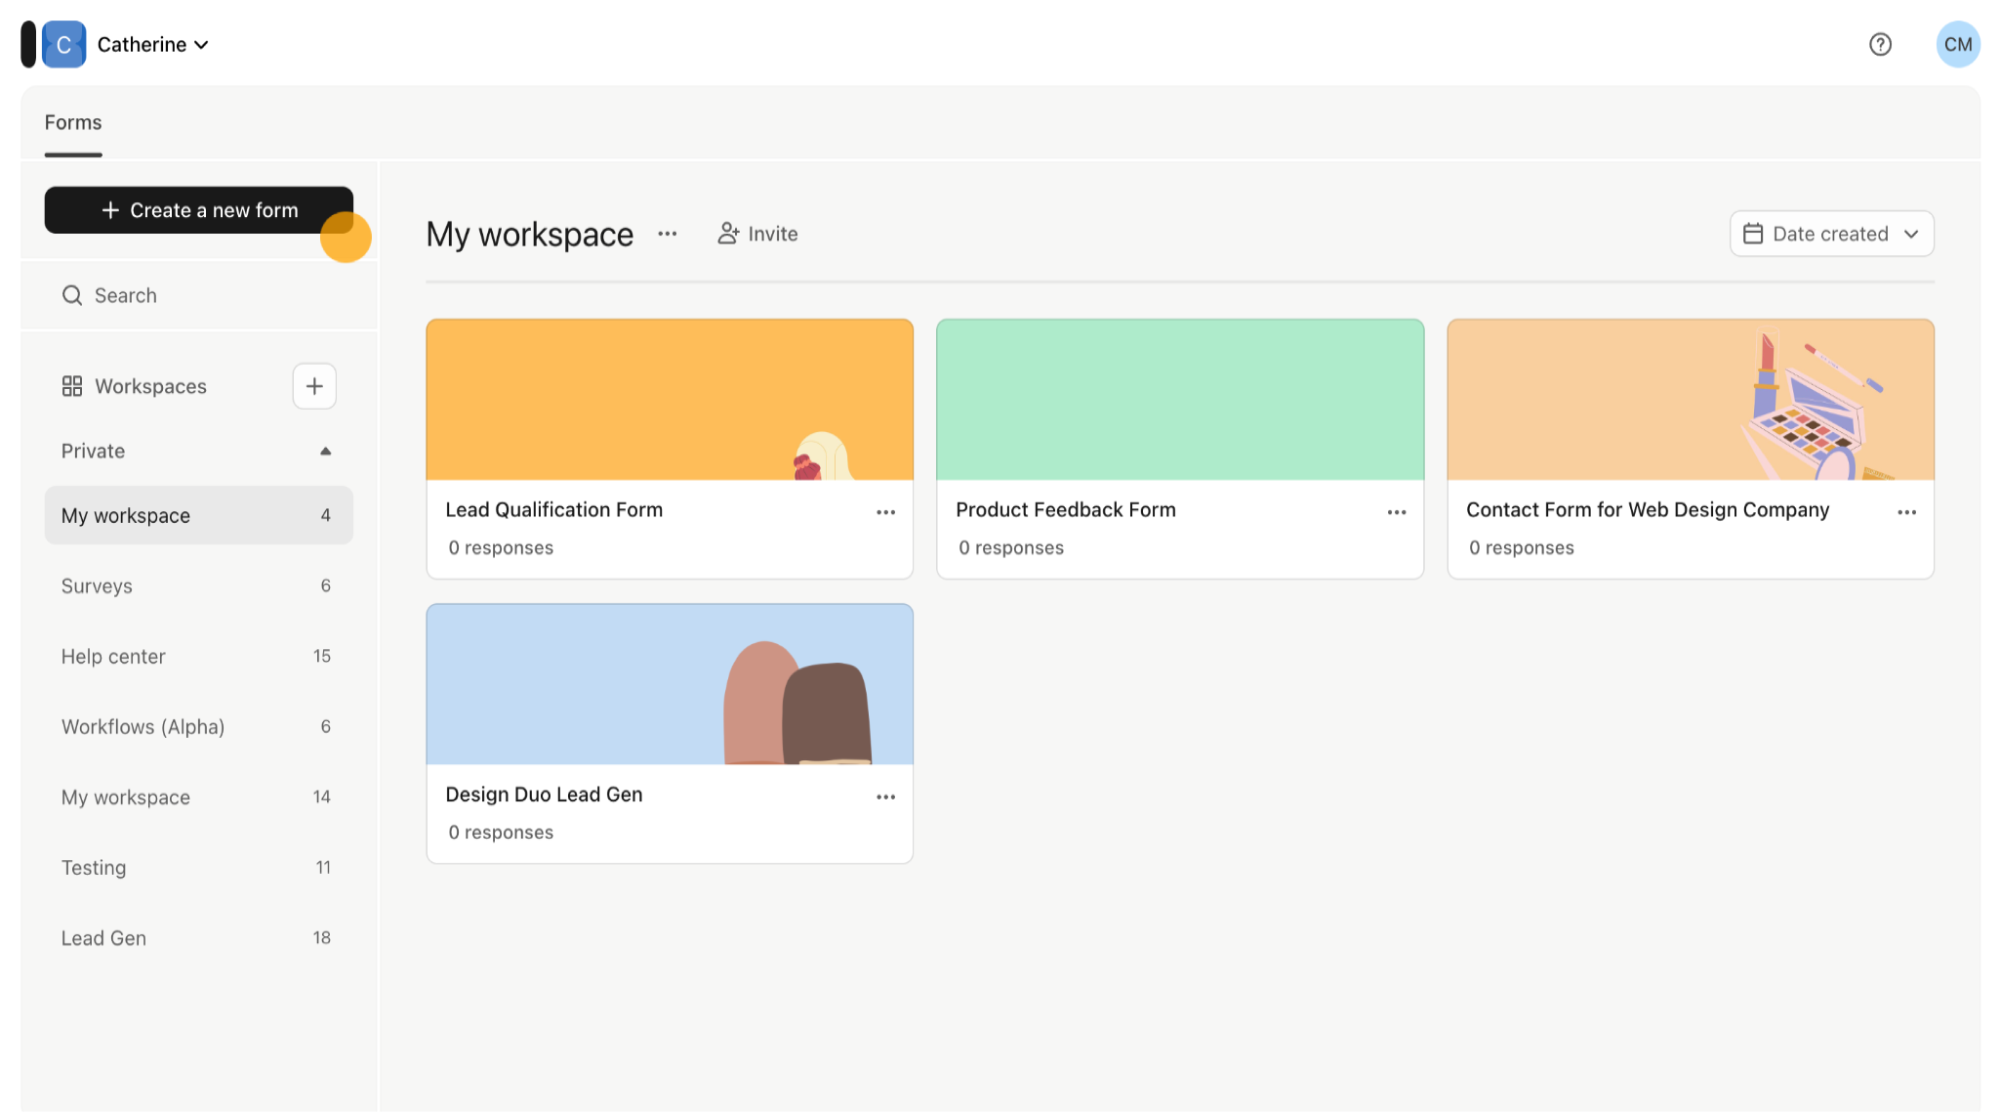Open options menu on Design Duo Lead Gen
The width and height of the screenshot is (1999, 1112).
(885, 796)
